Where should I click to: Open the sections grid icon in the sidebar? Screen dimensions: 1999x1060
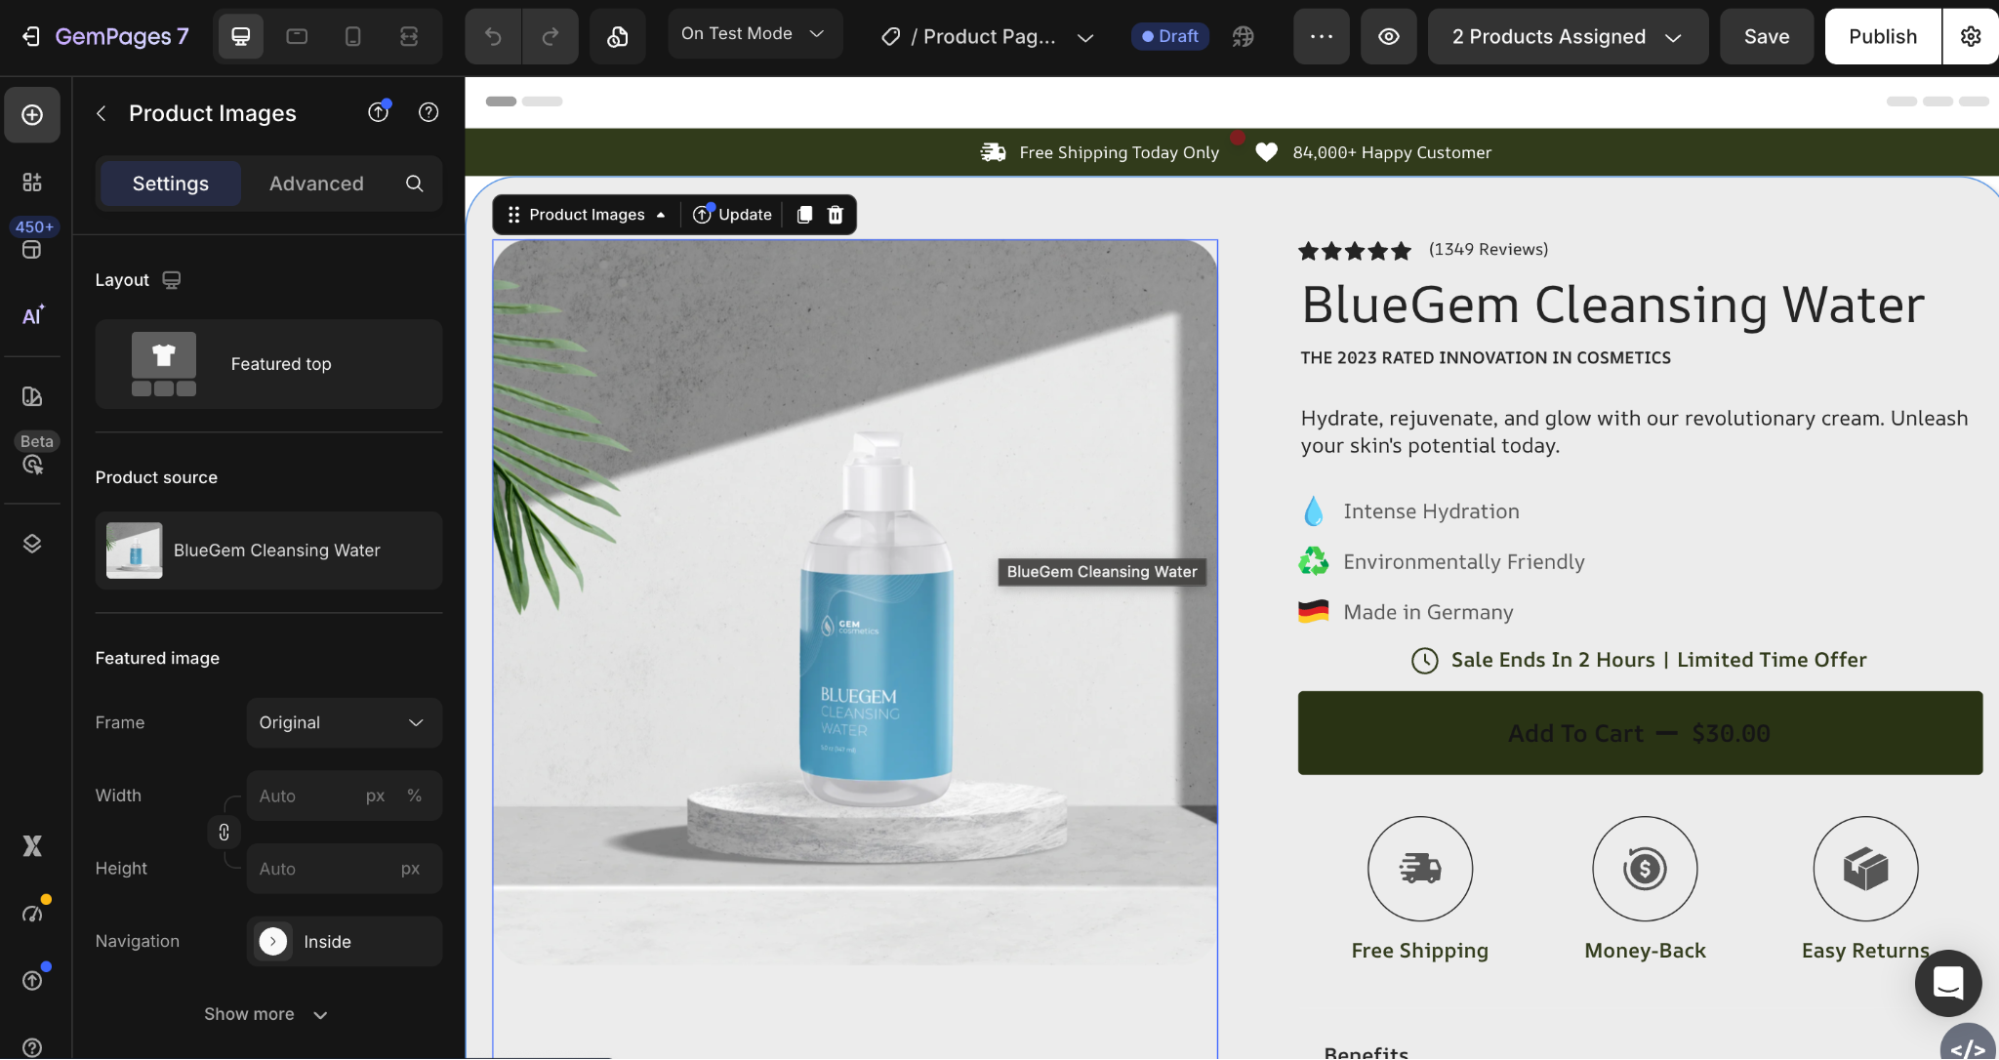coord(32,182)
